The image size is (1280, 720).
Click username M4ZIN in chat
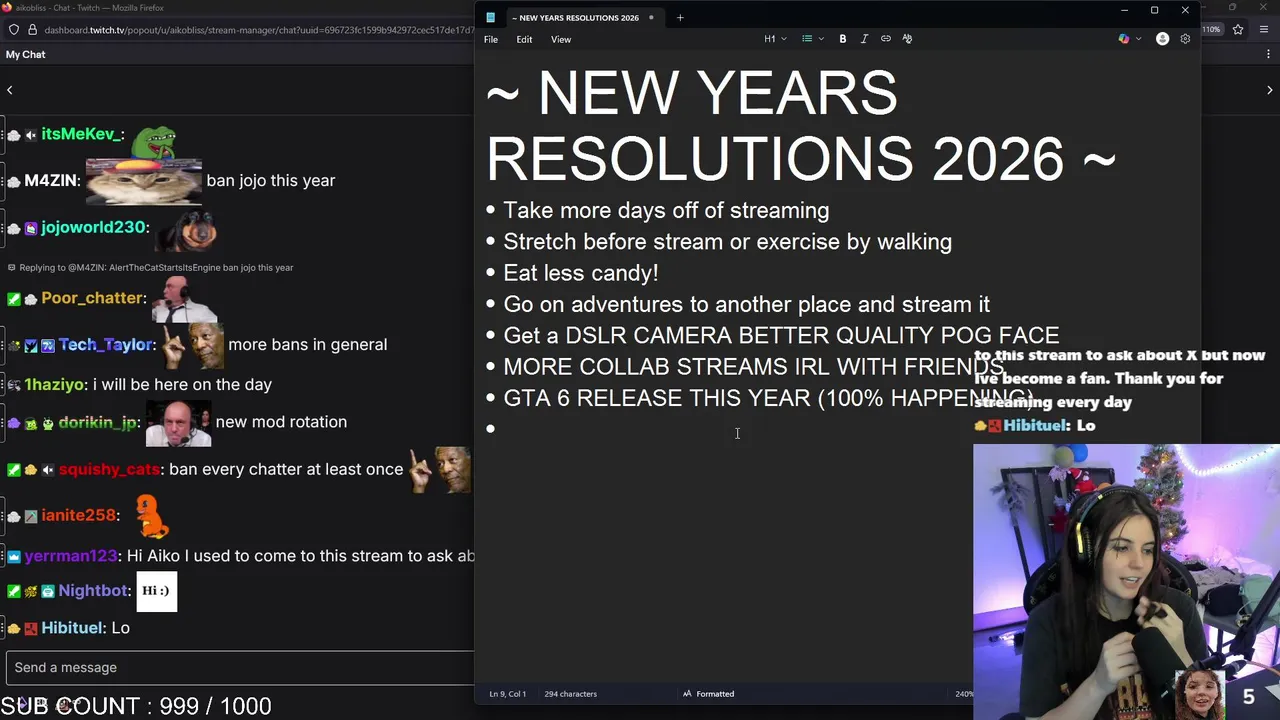pyautogui.click(x=51, y=181)
